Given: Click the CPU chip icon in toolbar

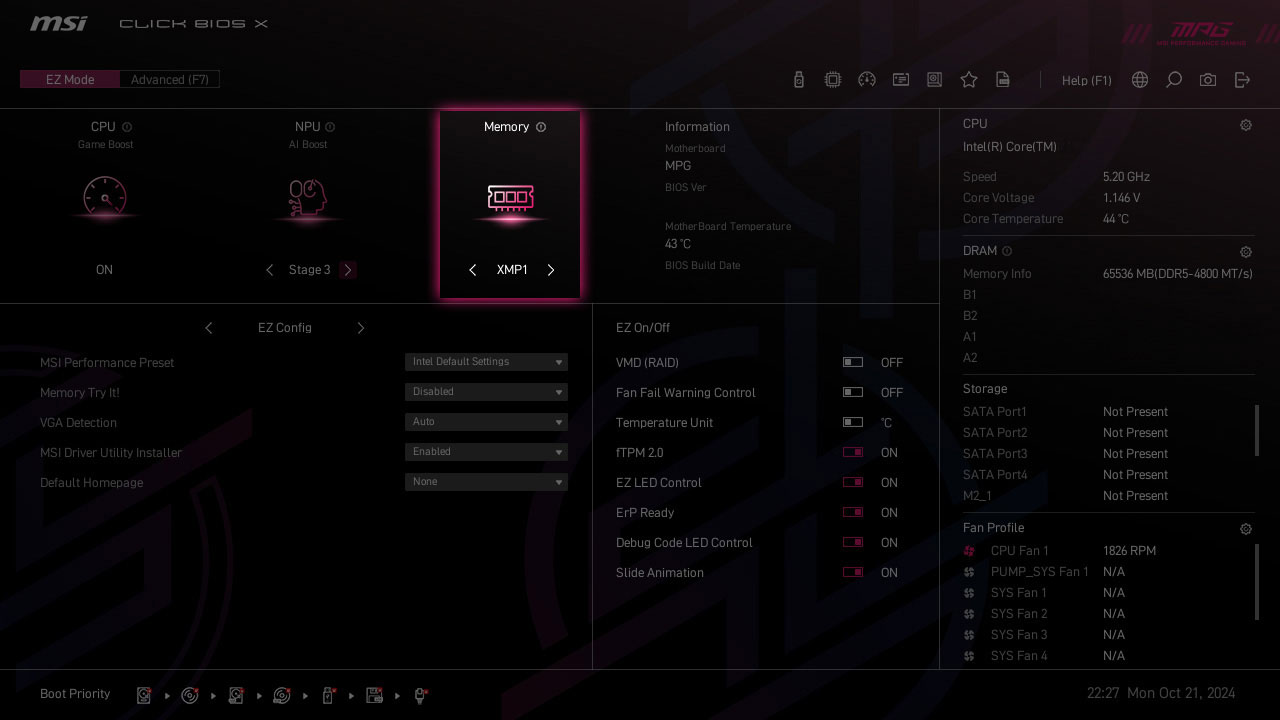Looking at the screenshot, I should click(832, 80).
